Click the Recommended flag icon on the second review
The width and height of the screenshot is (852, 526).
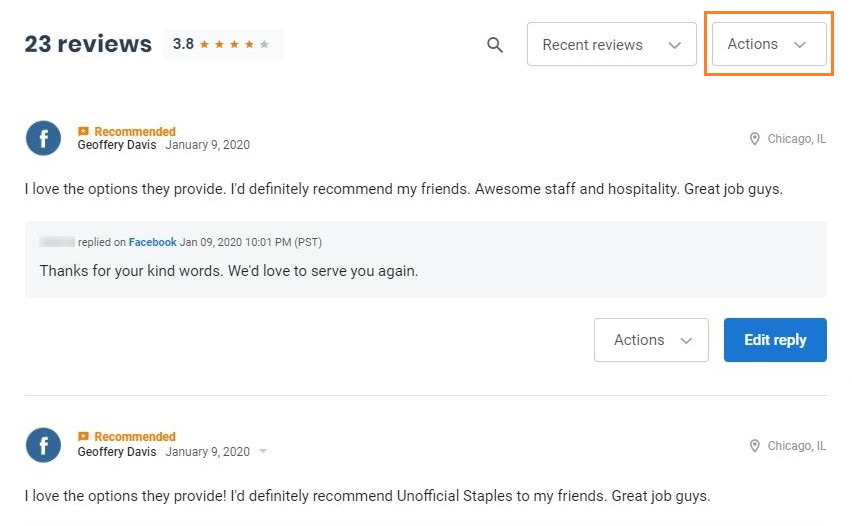(84, 437)
